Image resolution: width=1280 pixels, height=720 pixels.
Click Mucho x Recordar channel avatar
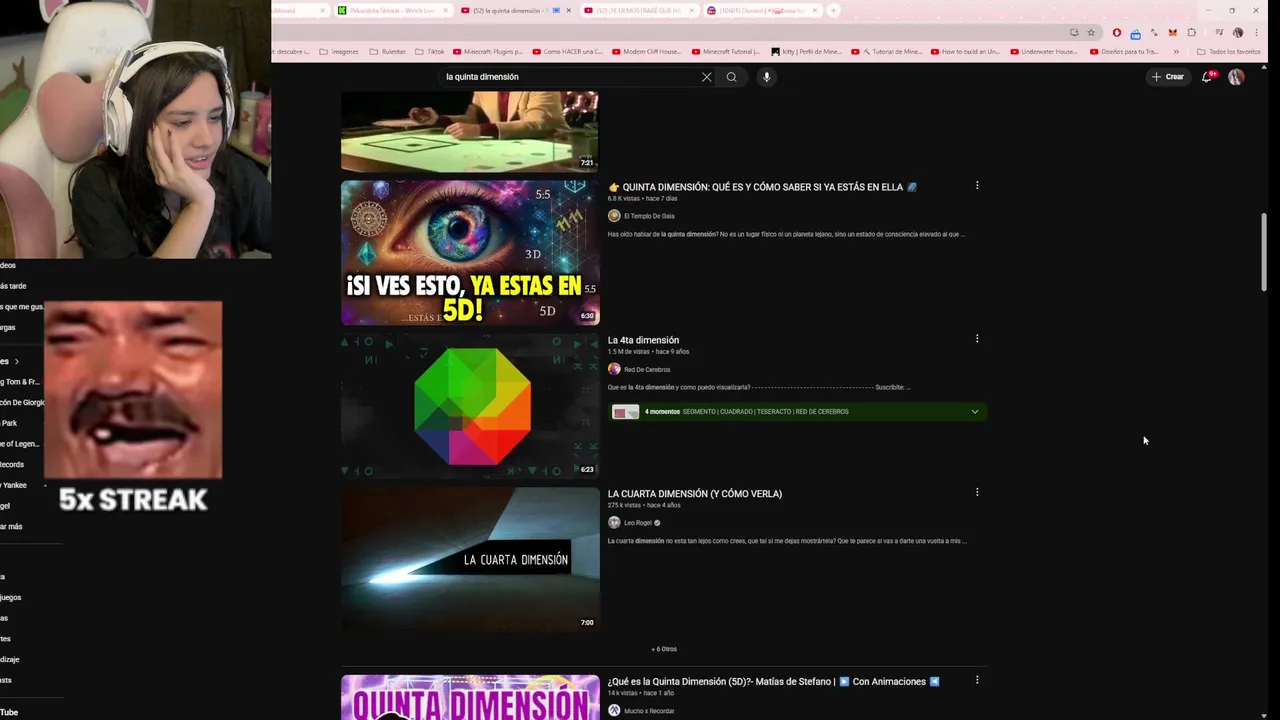point(614,710)
